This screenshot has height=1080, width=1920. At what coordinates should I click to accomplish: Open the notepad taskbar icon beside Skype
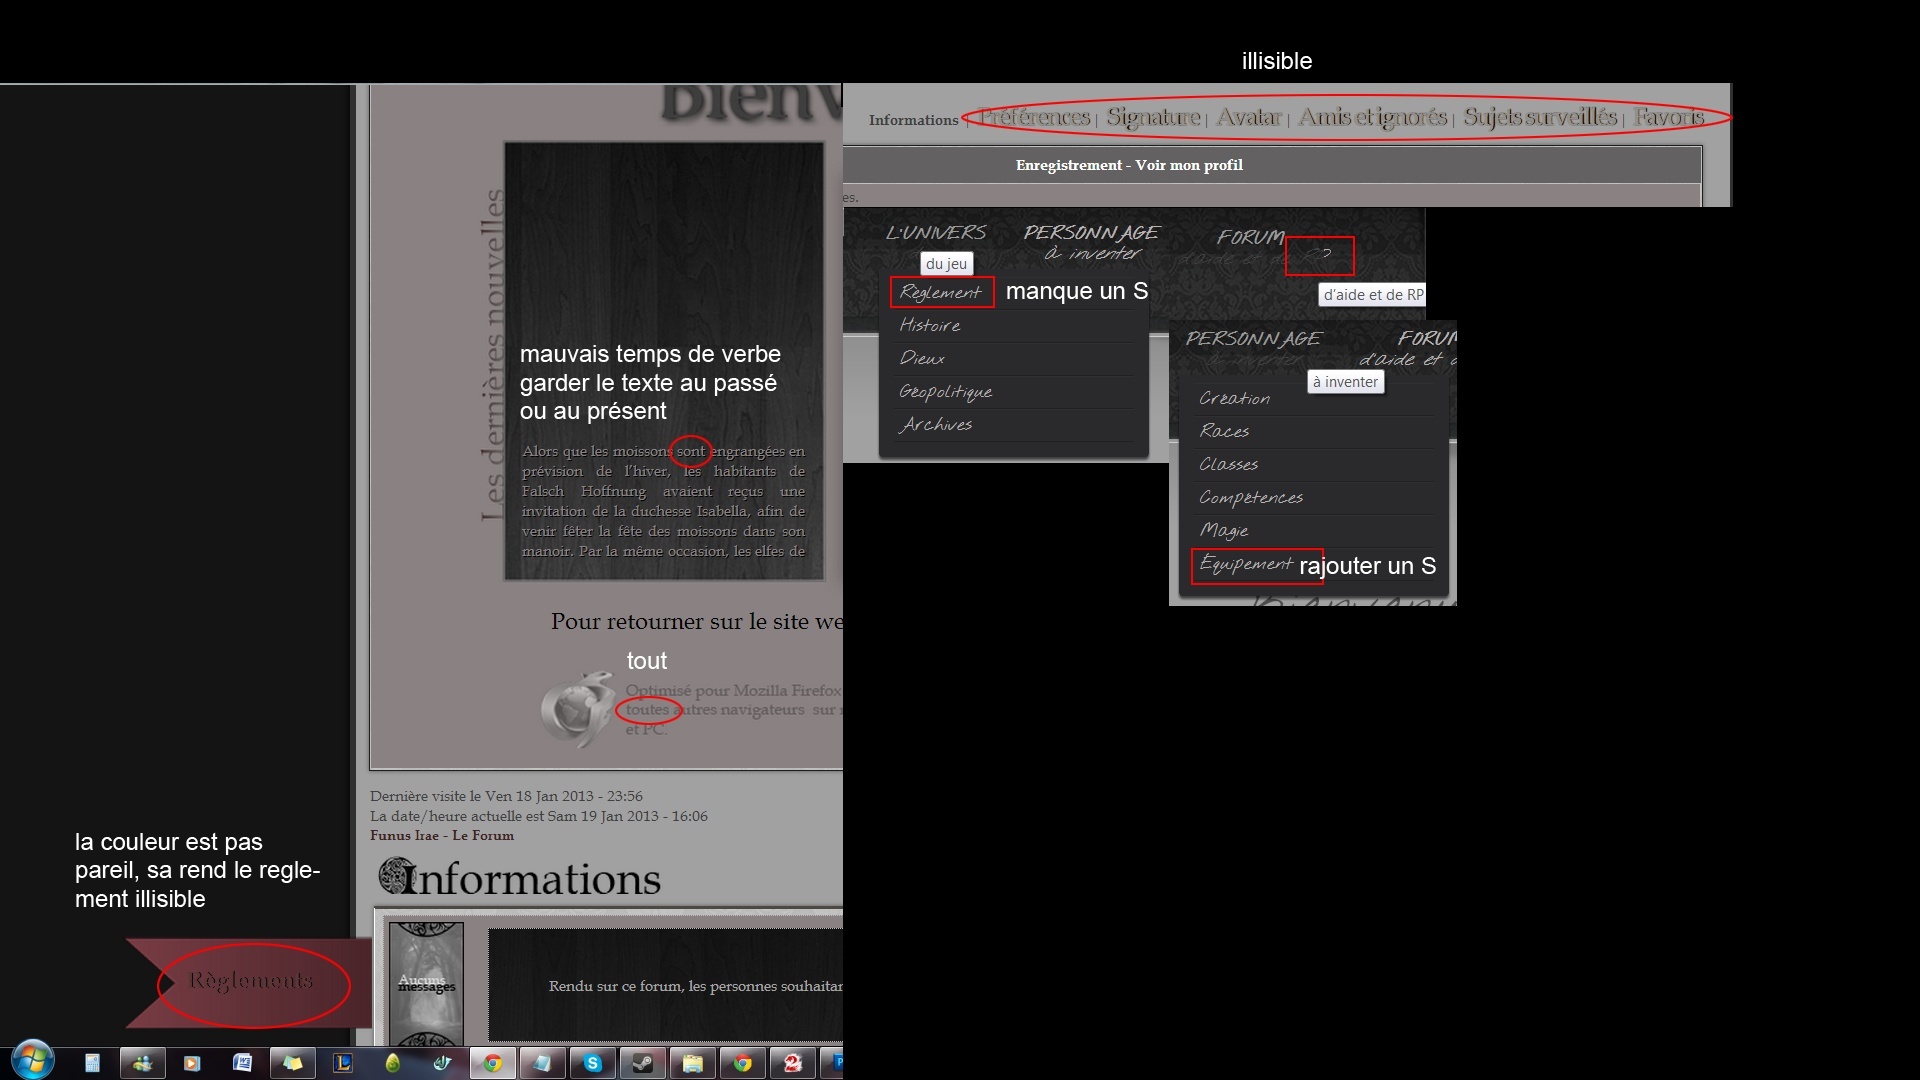(x=542, y=1063)
